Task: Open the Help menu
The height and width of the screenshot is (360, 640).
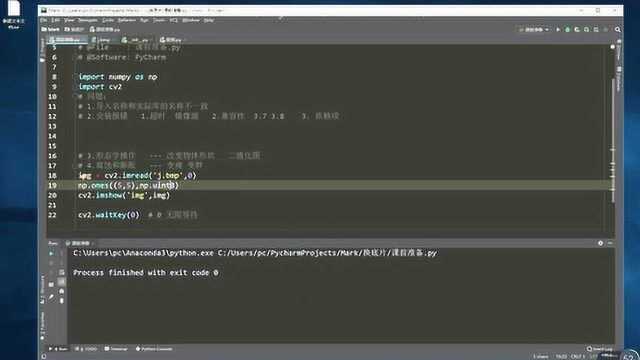Action: (x=209, y=20)
